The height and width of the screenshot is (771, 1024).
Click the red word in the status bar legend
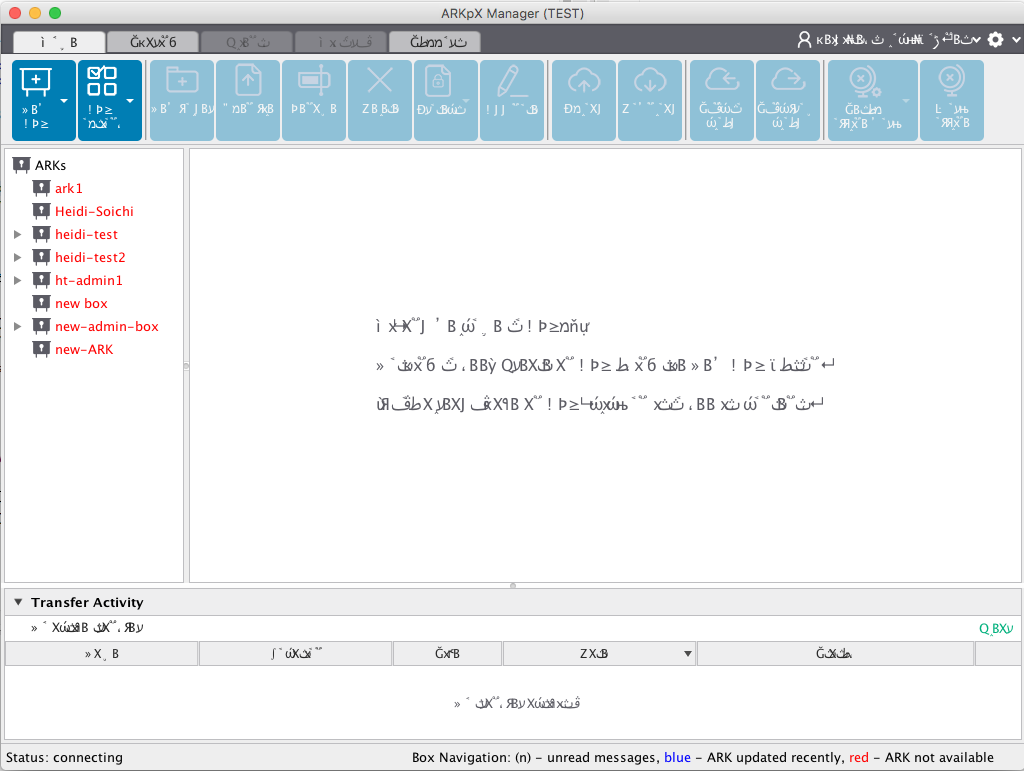(859, 757)
